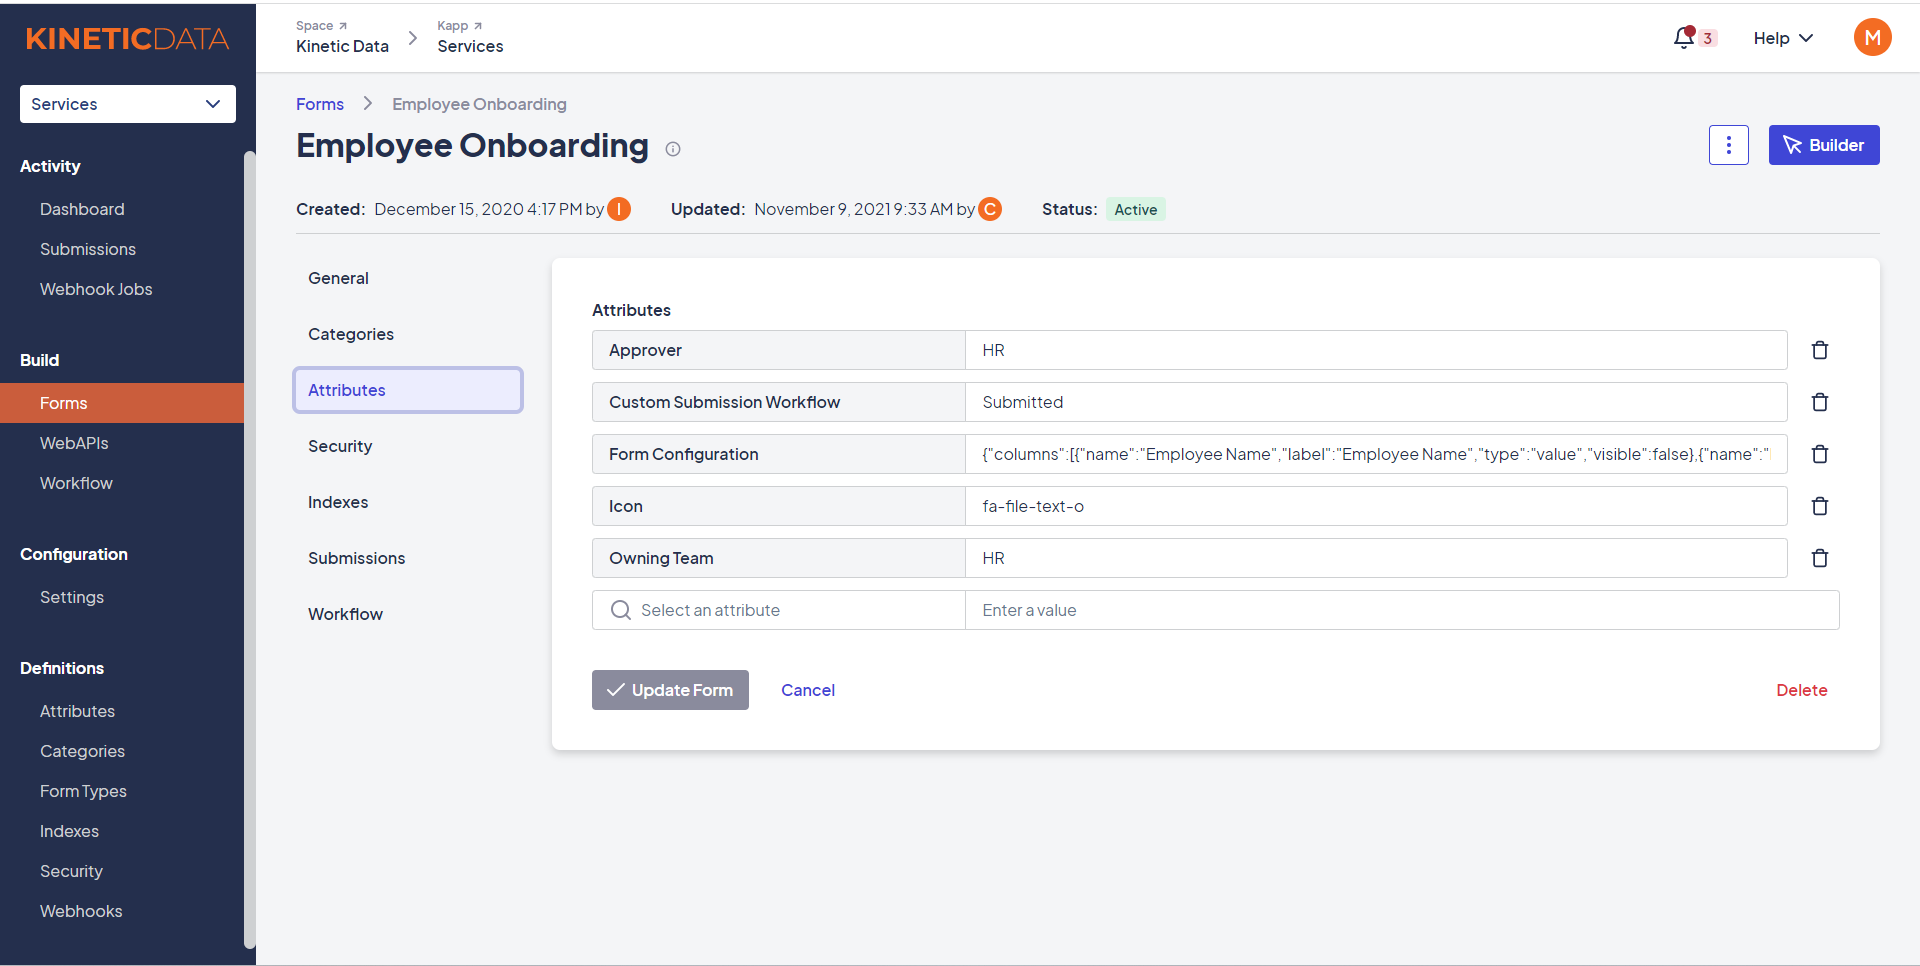This screenshot has height=966, width=1920.
Task: Show info next to Employee Onboarding title
Action: pos(673,149)
